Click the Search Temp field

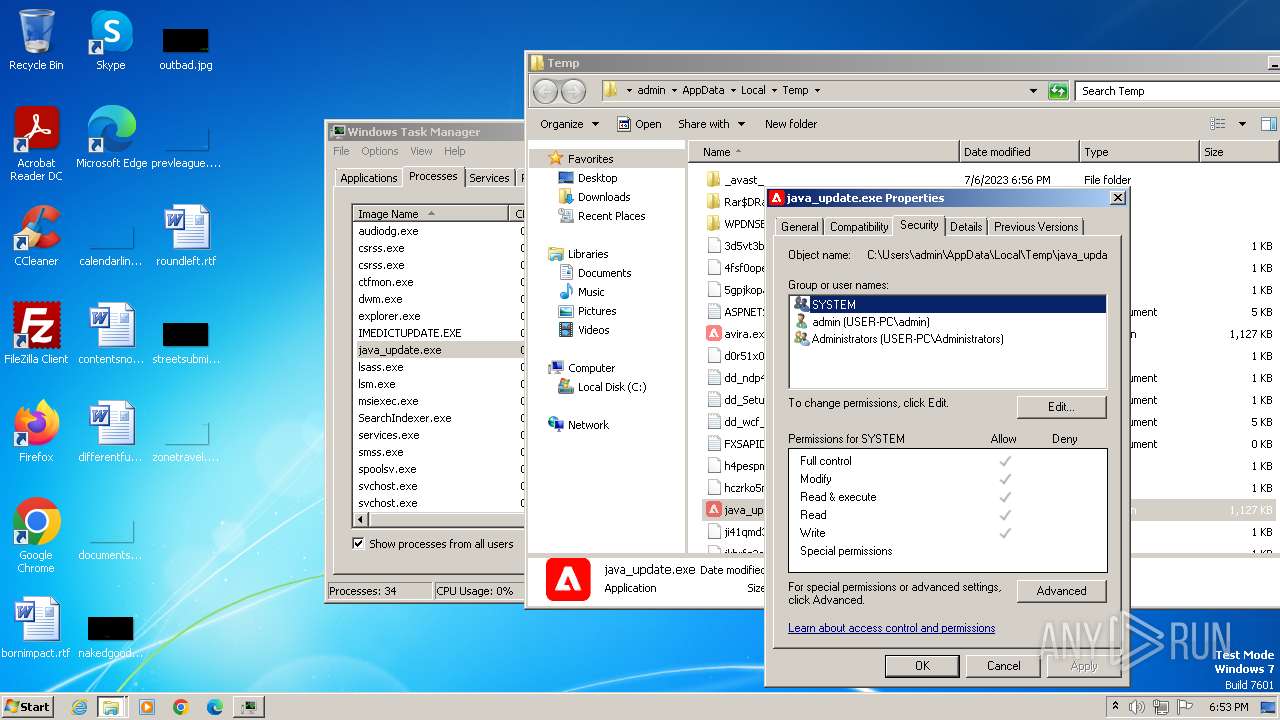click(x=1177, y=91)
